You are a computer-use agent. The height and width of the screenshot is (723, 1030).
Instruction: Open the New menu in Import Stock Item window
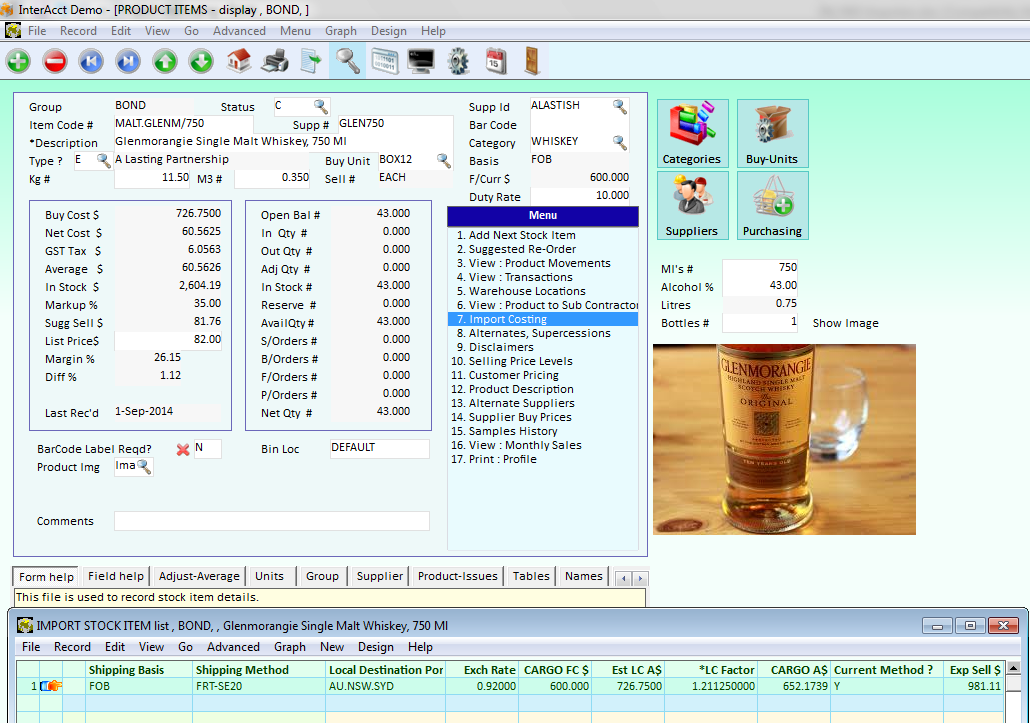pyautogui.click(x=332, y=647)
